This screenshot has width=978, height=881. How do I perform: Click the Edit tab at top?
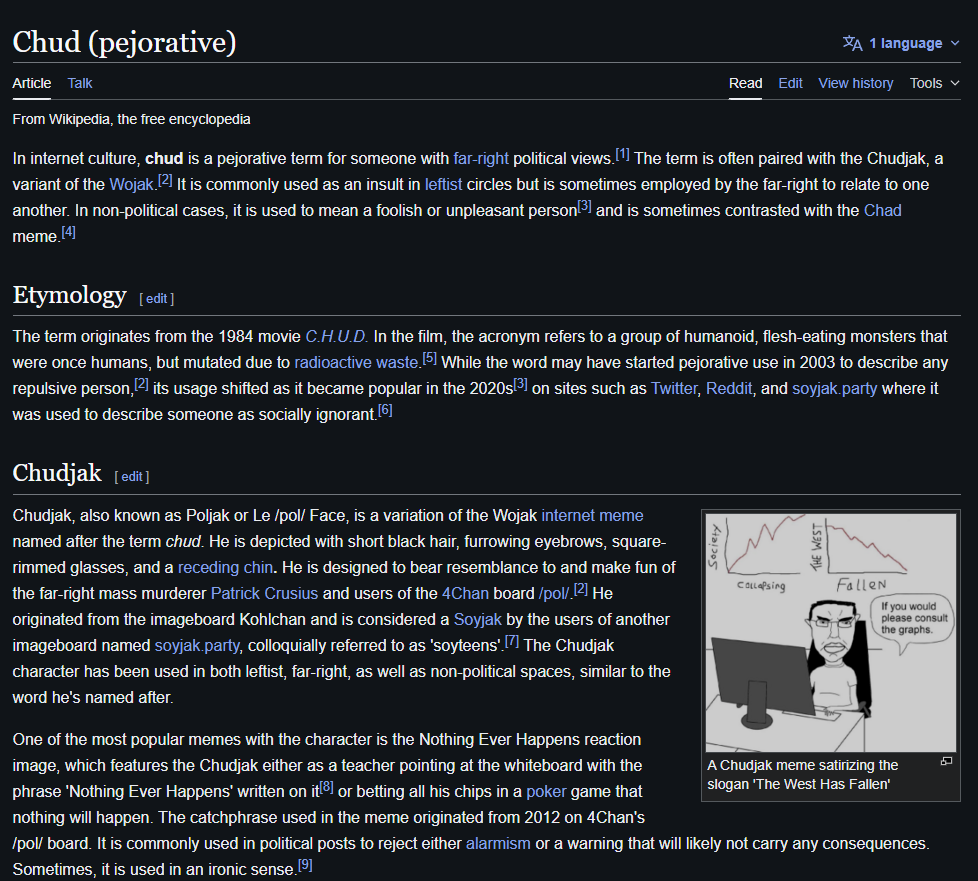[790, 83]
